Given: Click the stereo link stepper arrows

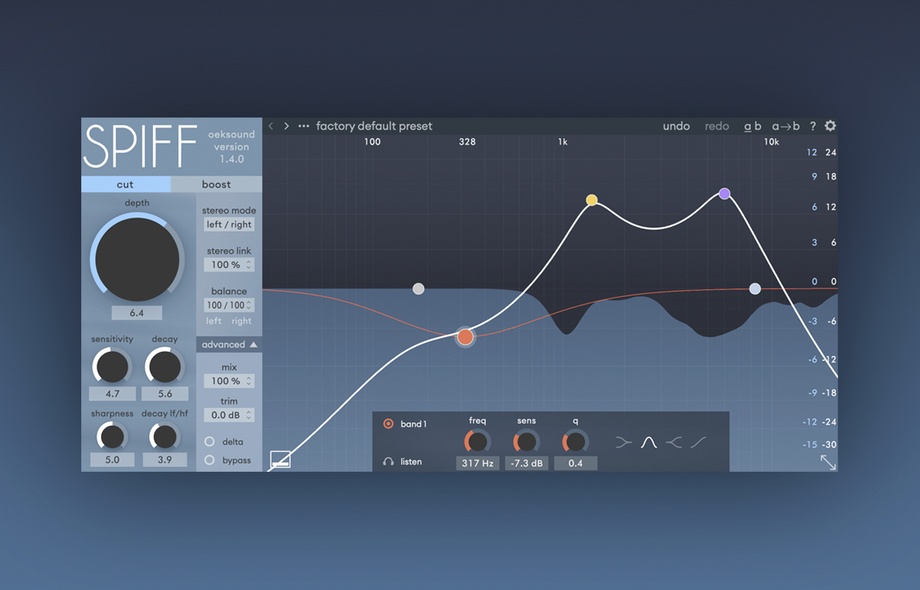Looking at the screenshot, I should click(x=249, y=265).
